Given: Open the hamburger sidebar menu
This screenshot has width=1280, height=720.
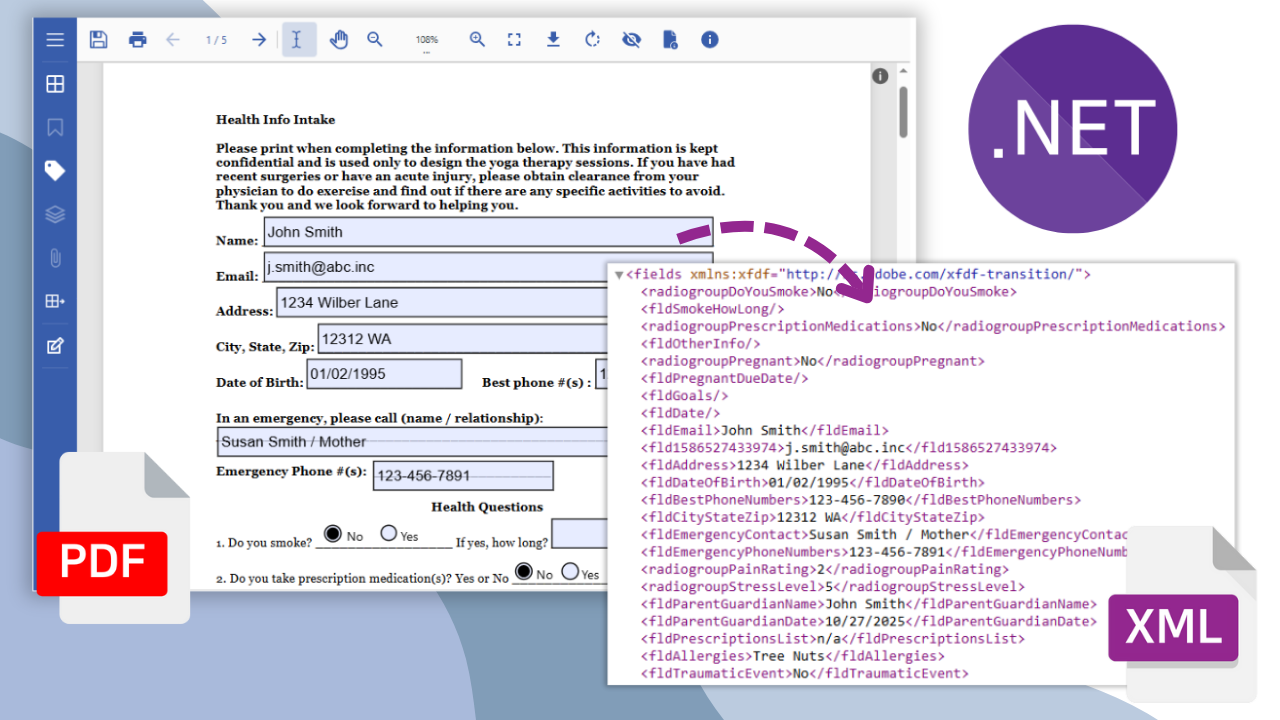Looking at the screenshot, I should (55, 40).
